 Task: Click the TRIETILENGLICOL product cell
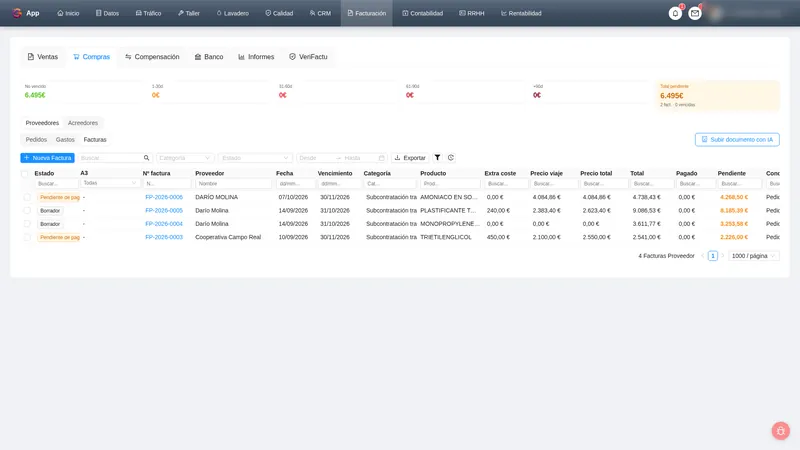pos(446,237)
